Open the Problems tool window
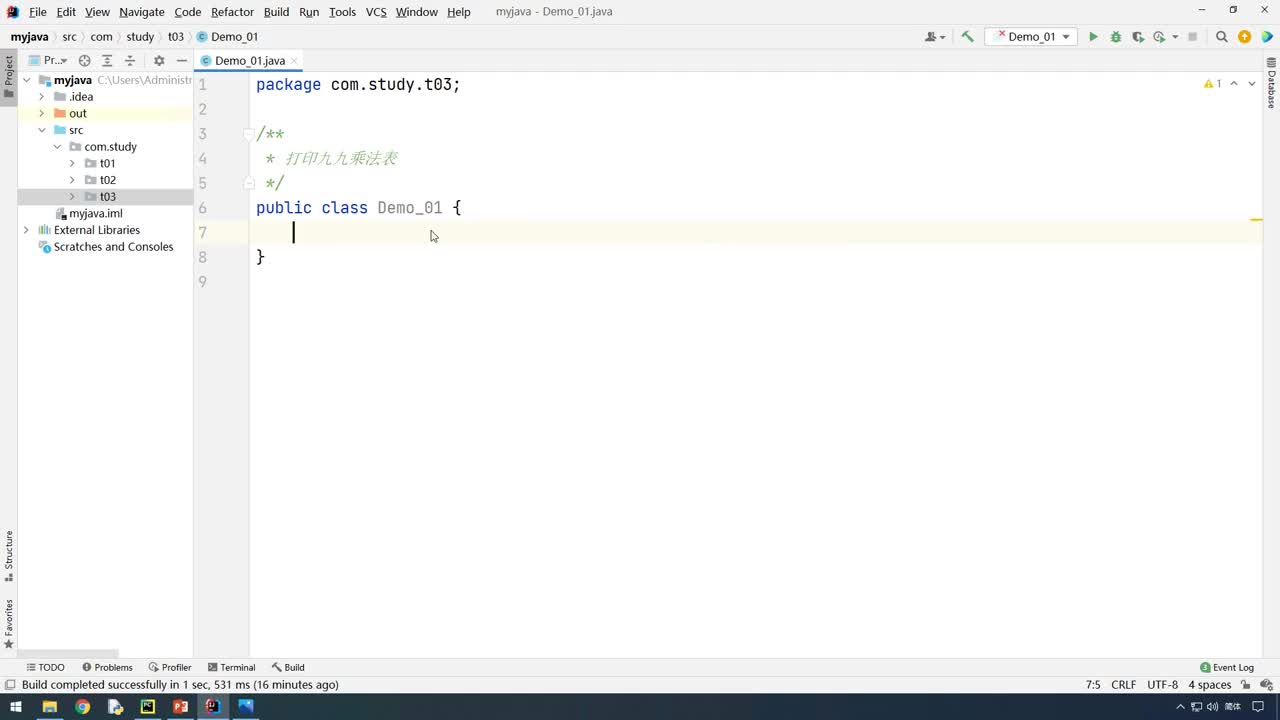 [x=107, y=667]
